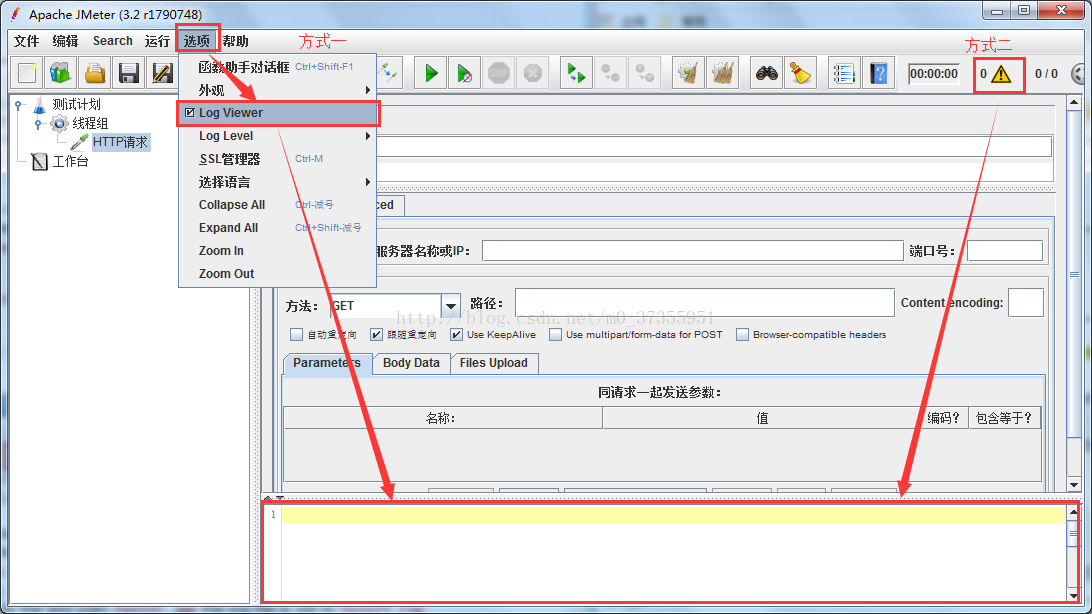Click the 线程组 gear icon
The image size is (1092, 614).
tap(59, 124)
